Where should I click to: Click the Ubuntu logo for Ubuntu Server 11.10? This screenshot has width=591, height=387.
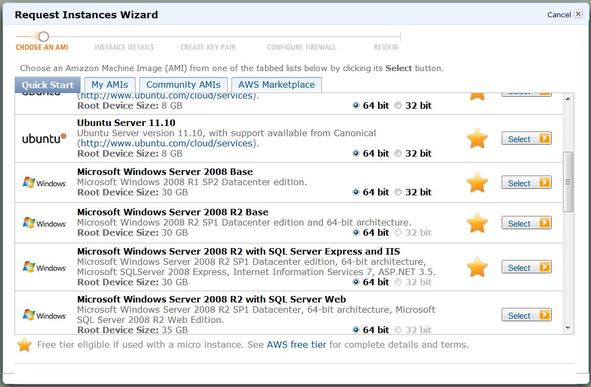click(x=44, y=139)
